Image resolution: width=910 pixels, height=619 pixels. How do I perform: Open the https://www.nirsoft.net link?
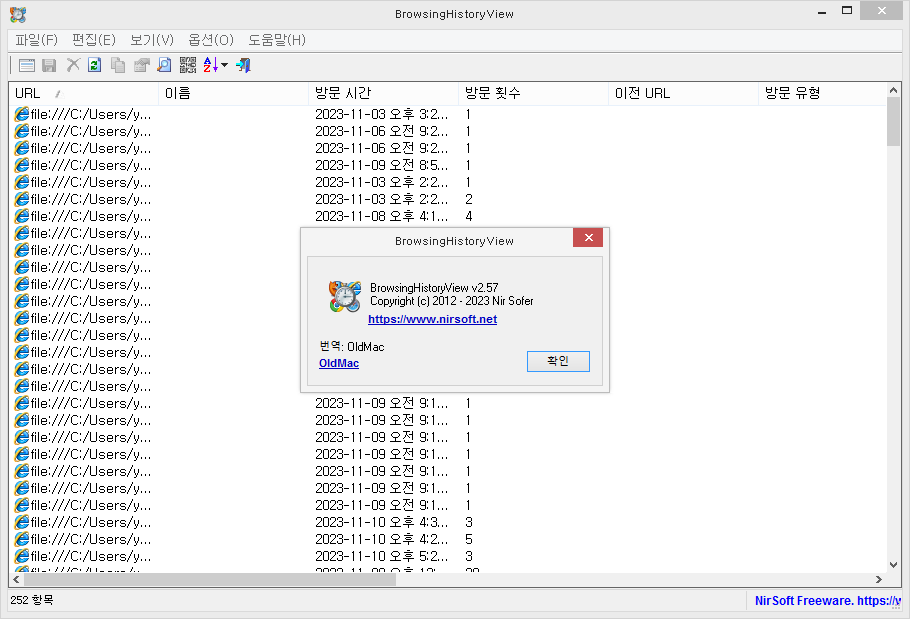(x=432, y=319)
